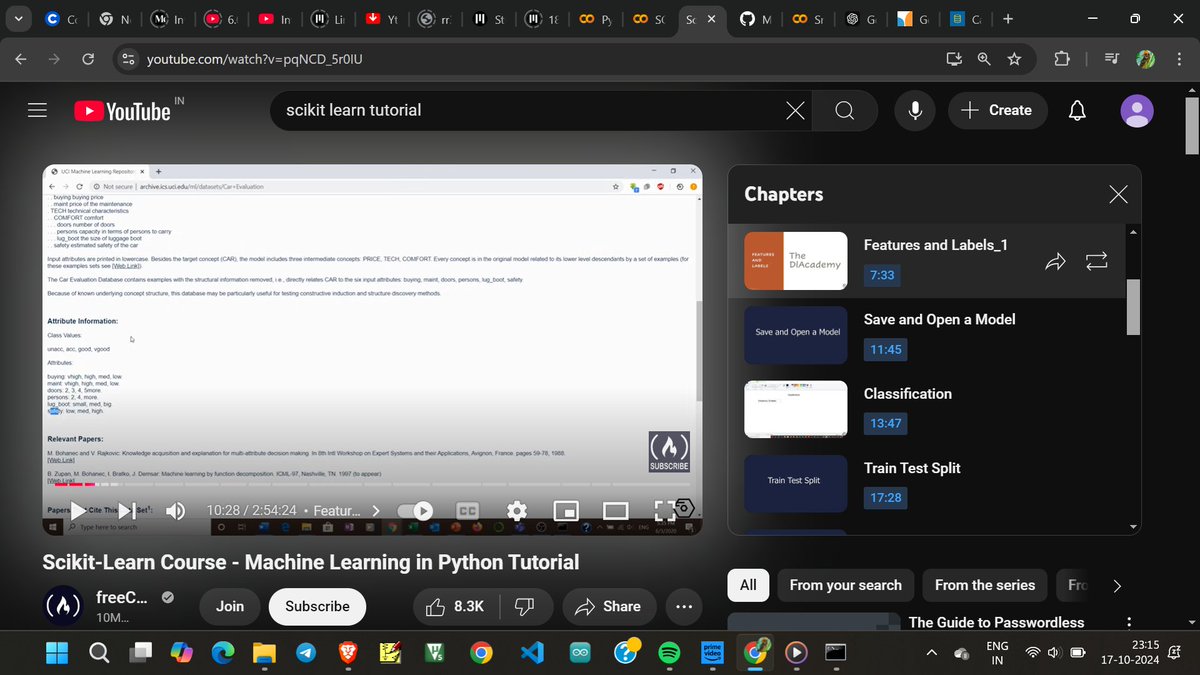Open Visual Studio Code from taskbar

coord(532,652)
